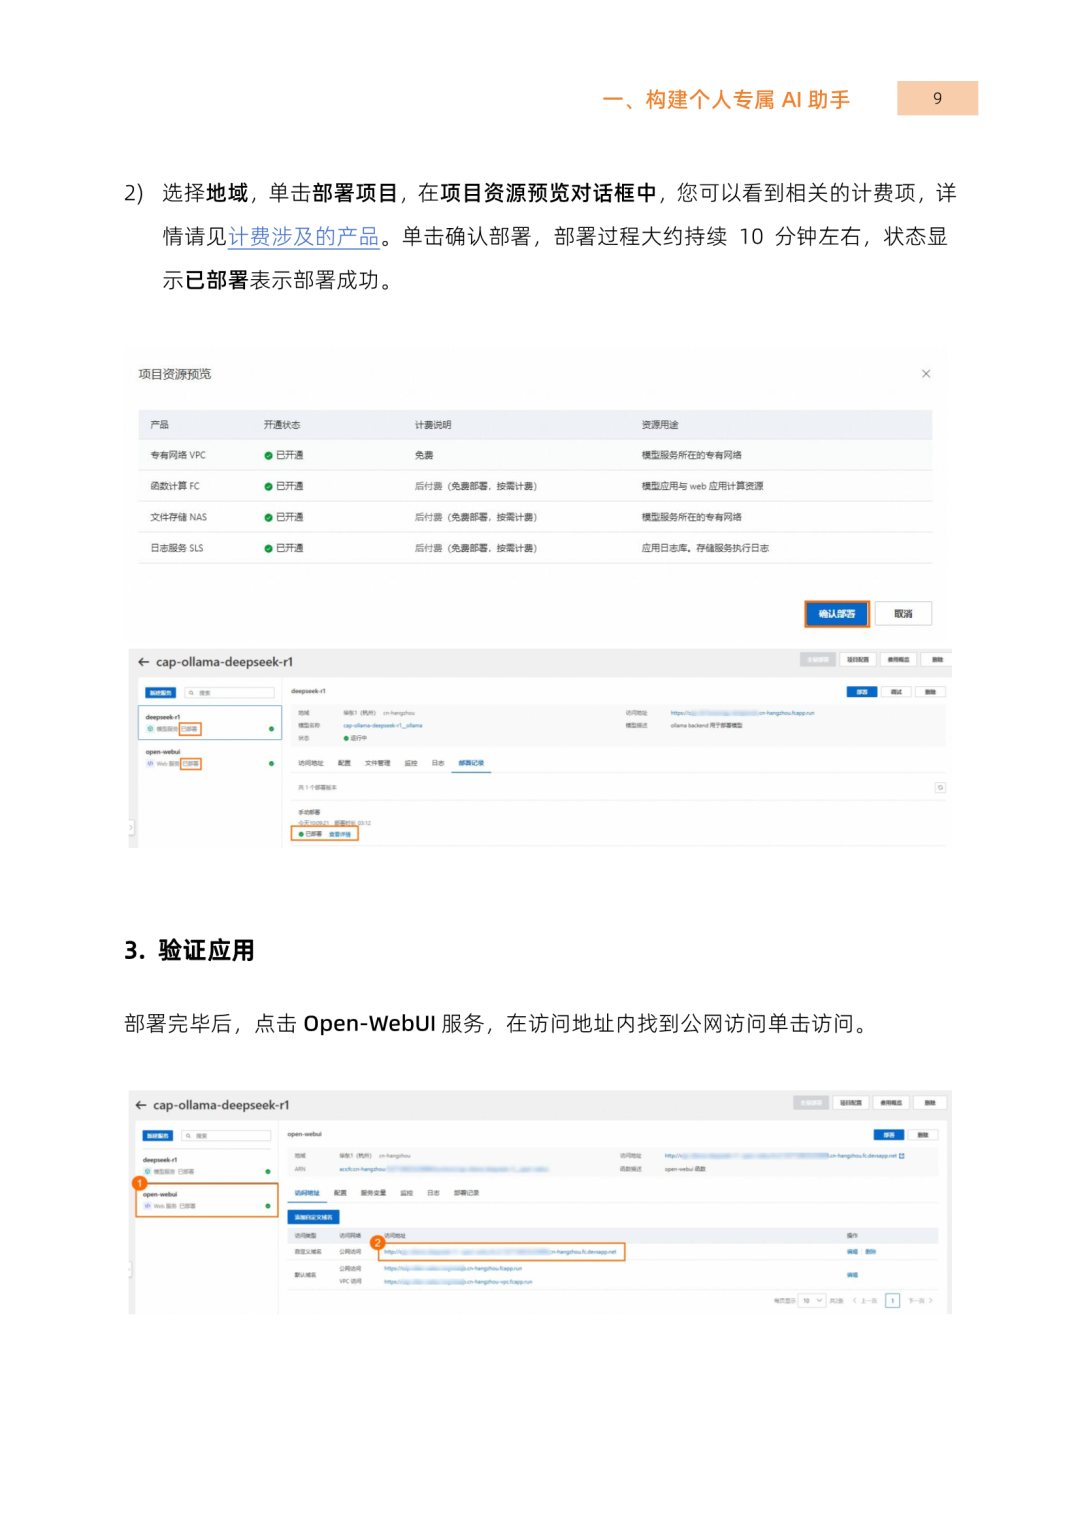
Task: Click 新建服务 in open-webui service view
Action: pos(157,1136)
